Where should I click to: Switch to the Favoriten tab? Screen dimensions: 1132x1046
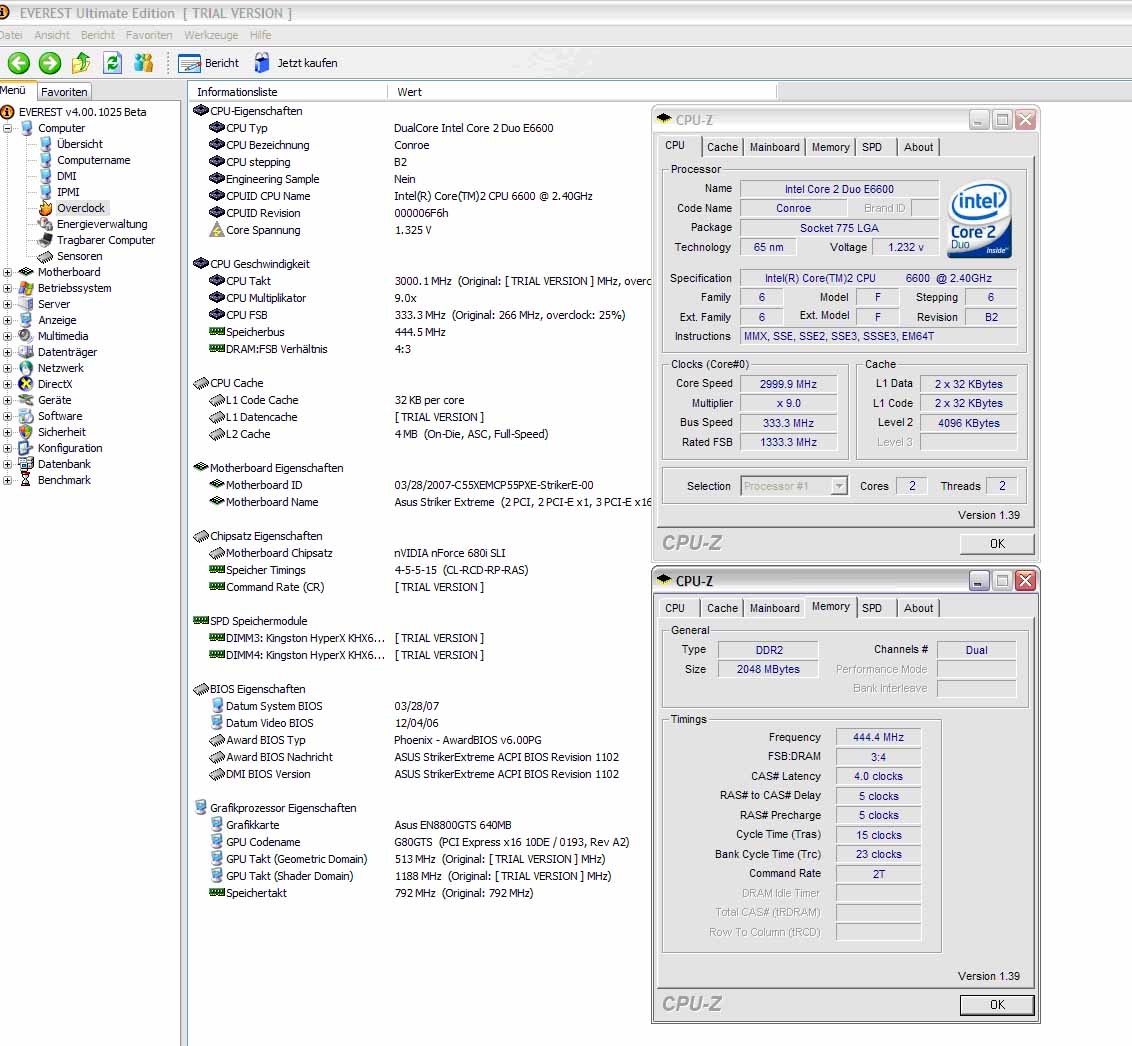click(x=64, y=92)
